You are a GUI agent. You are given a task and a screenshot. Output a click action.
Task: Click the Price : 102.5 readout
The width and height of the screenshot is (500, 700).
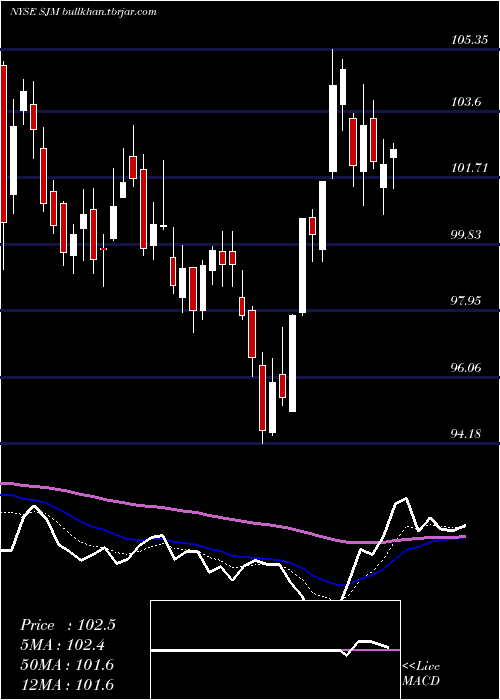(x=68, y=625)
